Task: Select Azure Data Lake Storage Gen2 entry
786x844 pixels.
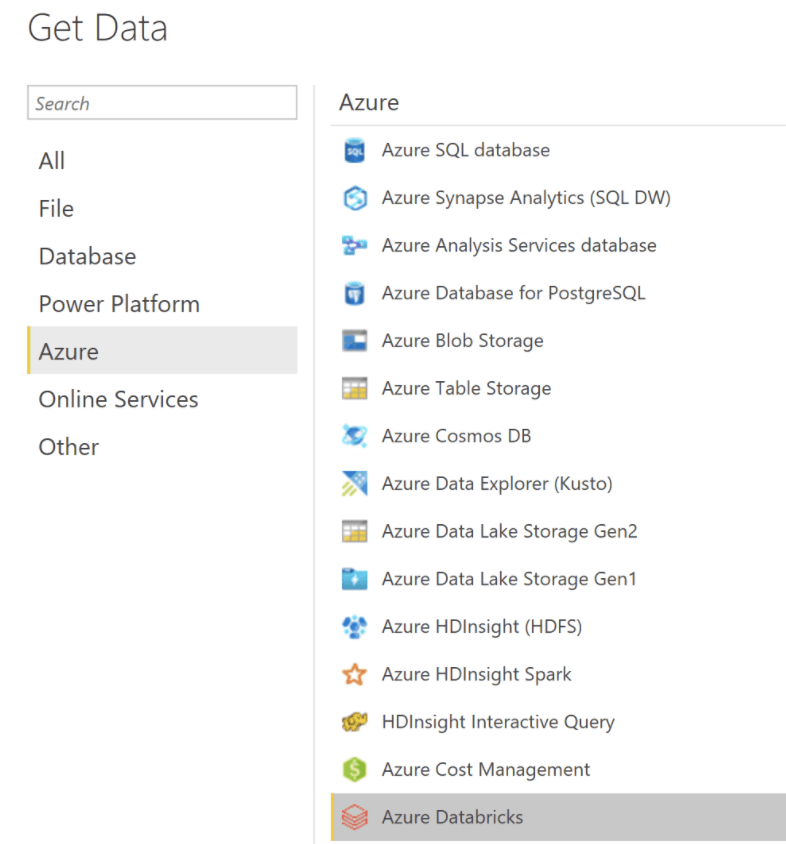Action: (x=509, y=532)
